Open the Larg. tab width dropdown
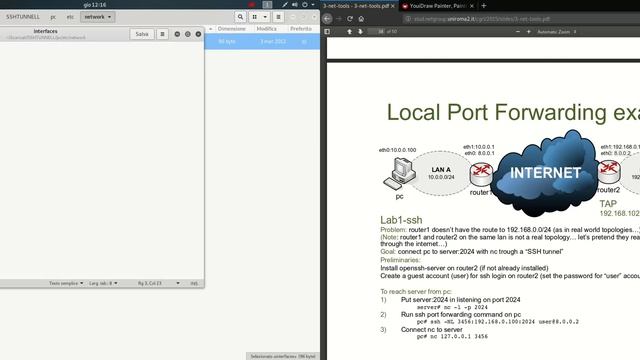The height and width of the screenshot is (360, 640). point(103,283)
